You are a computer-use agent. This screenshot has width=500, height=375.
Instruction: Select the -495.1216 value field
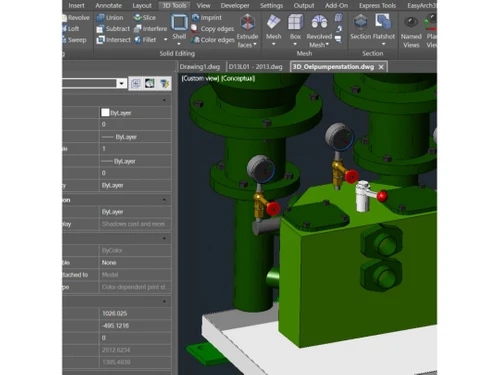(x=135, y=326)
